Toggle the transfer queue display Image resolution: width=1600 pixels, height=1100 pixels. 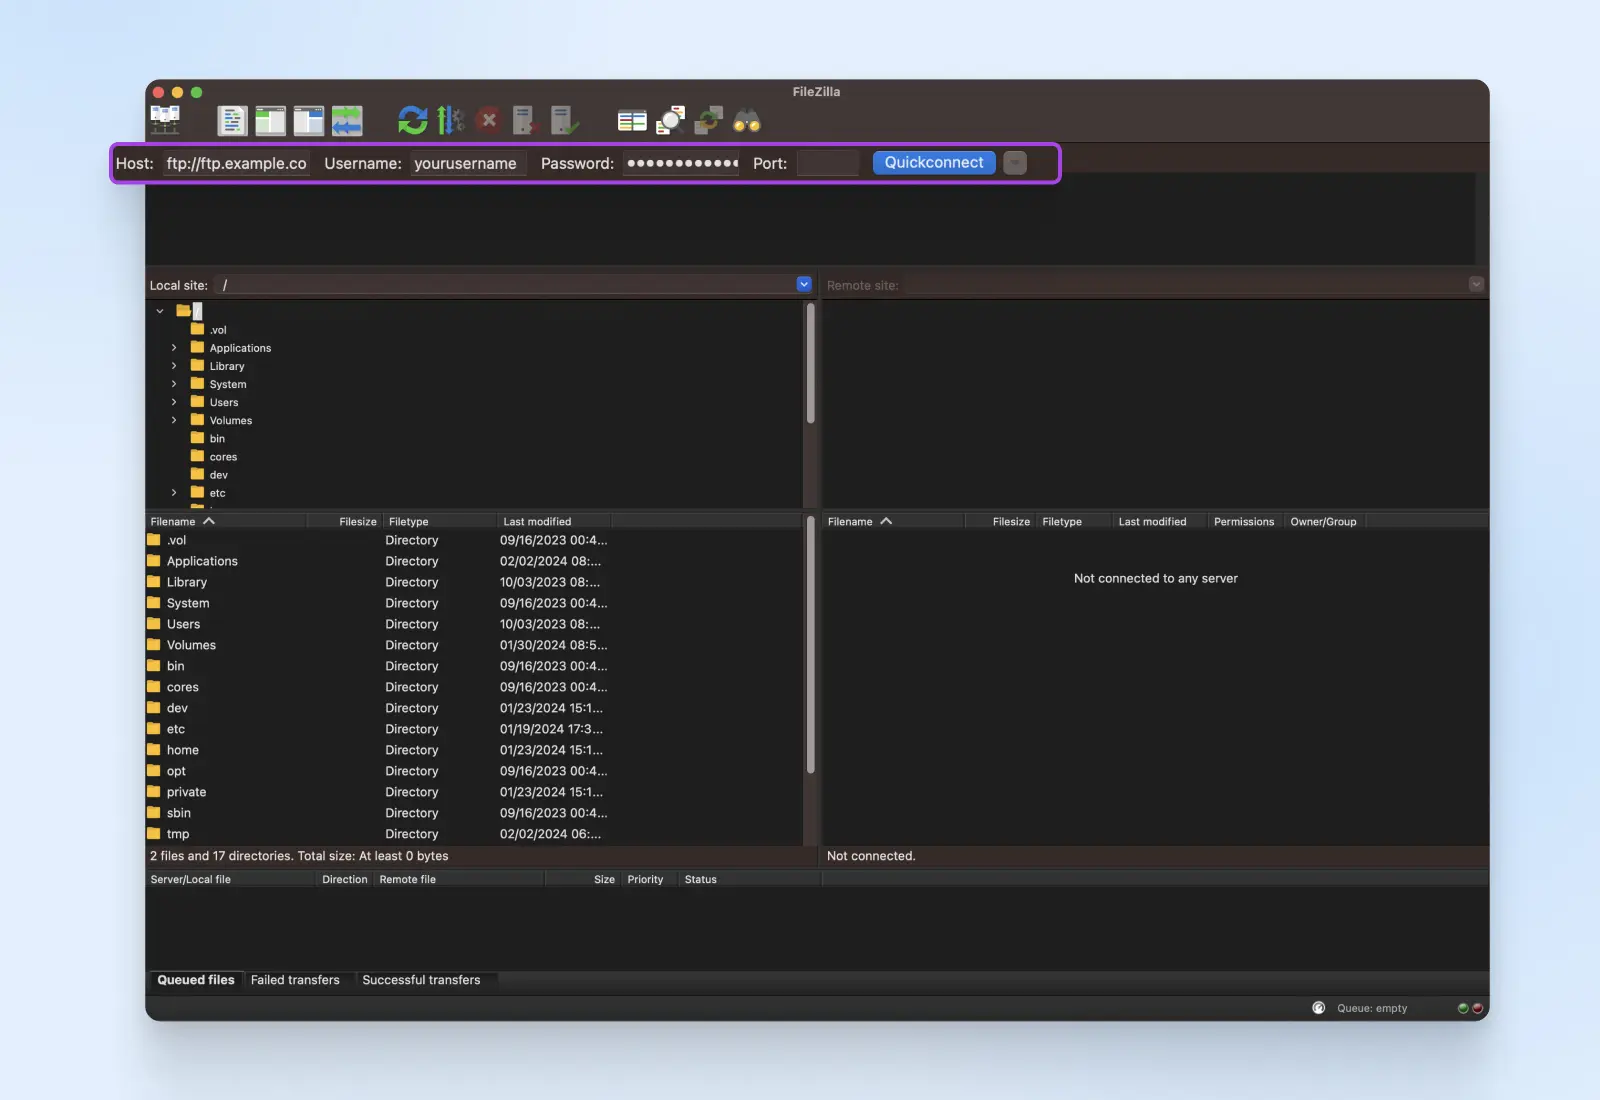(347, 121)
